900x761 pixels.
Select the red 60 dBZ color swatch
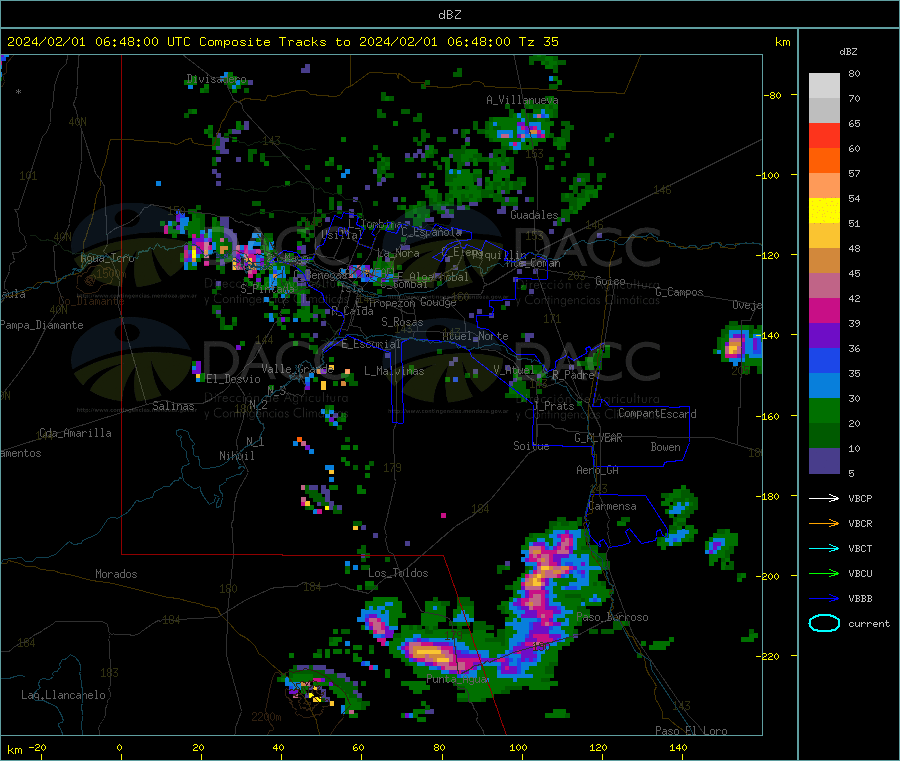pyautogui.click(x=824, y=135)
